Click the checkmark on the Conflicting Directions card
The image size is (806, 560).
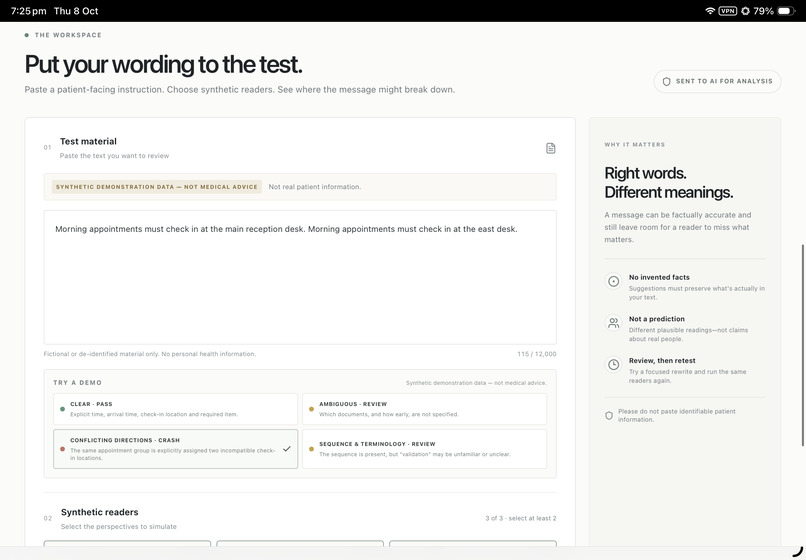pos(287,448)
